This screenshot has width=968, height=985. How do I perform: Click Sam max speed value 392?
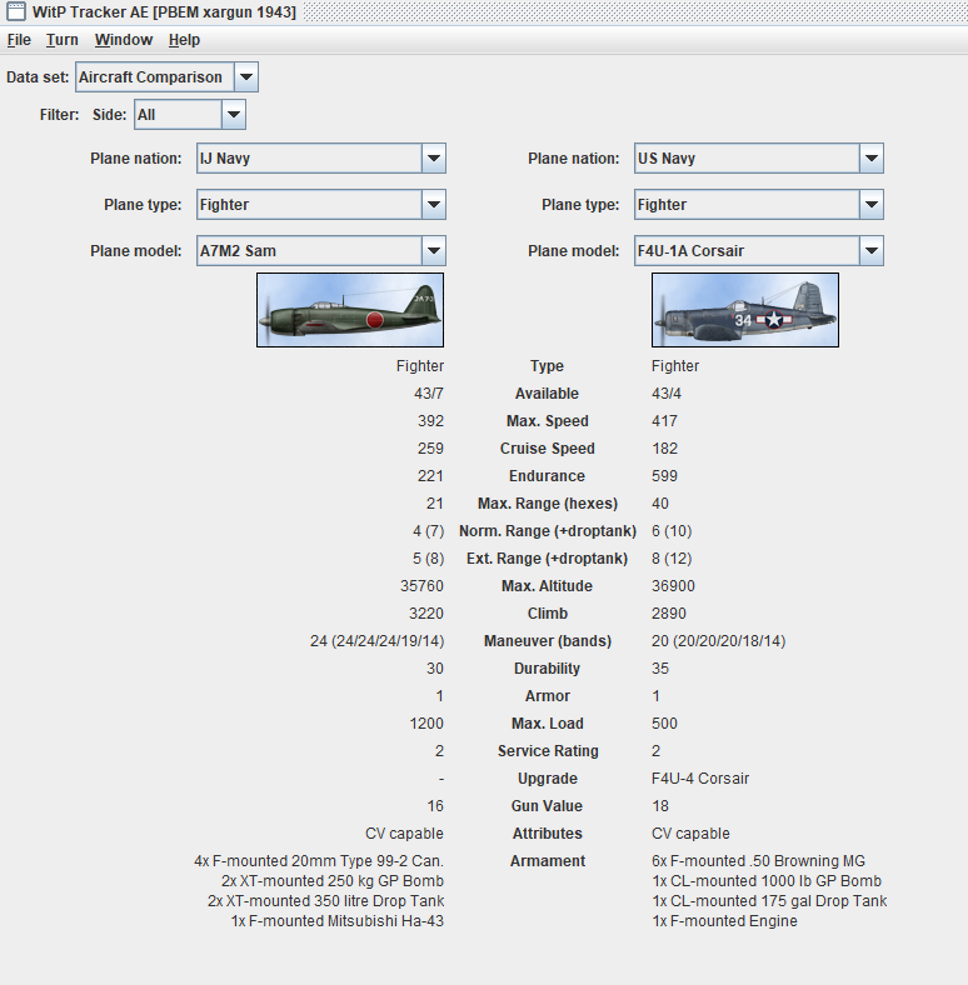(x=431, y=421)
